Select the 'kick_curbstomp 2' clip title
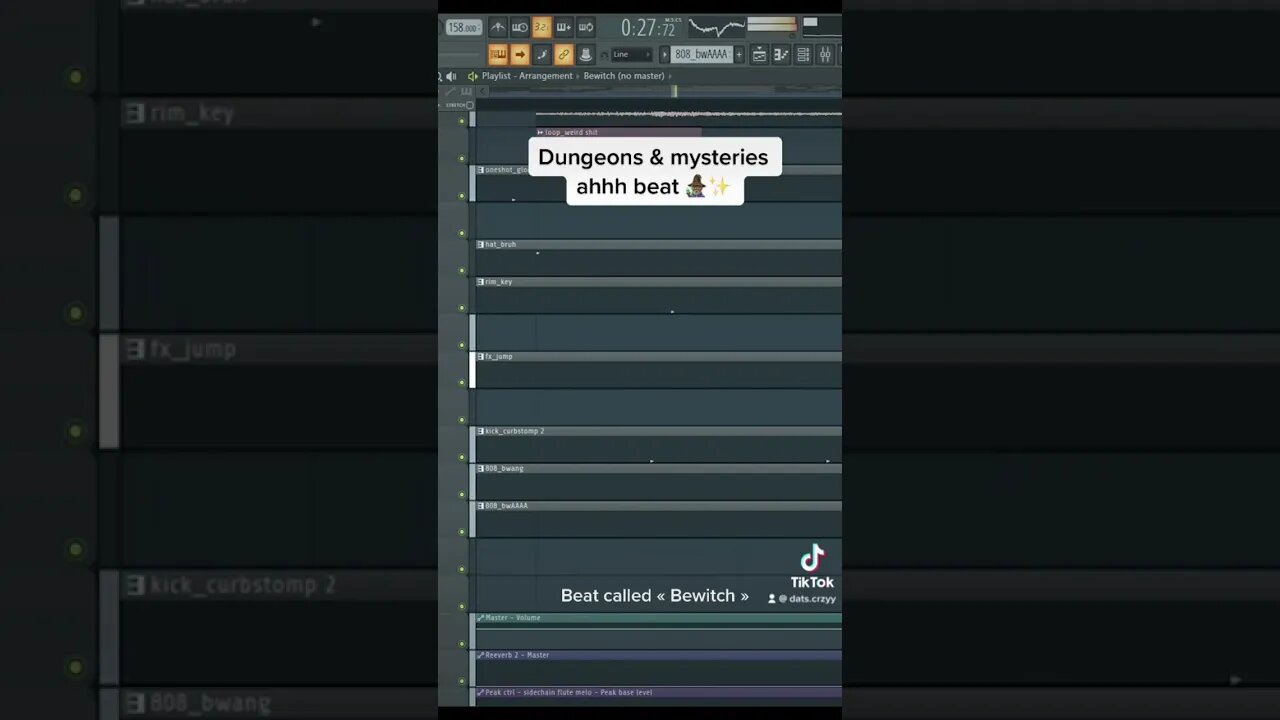The height and width of the screenshot is (720, 1280). [x=515, y=431]
